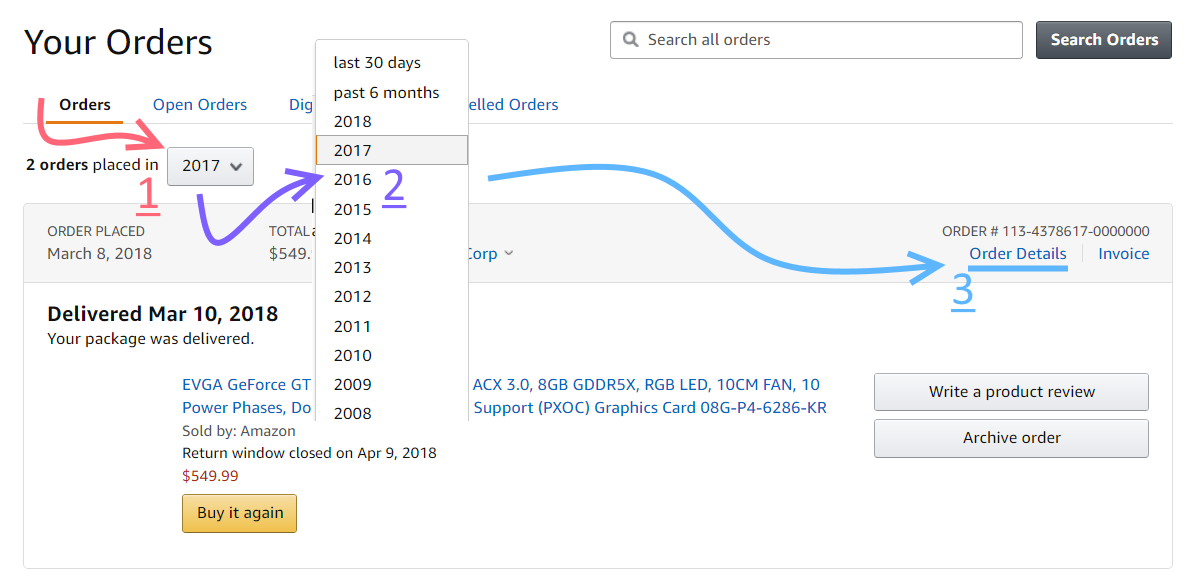The height and width of the screenshot is (581, 1189).
Task: Open the EVGA GeForce product title link
Action: click(247, 385)
